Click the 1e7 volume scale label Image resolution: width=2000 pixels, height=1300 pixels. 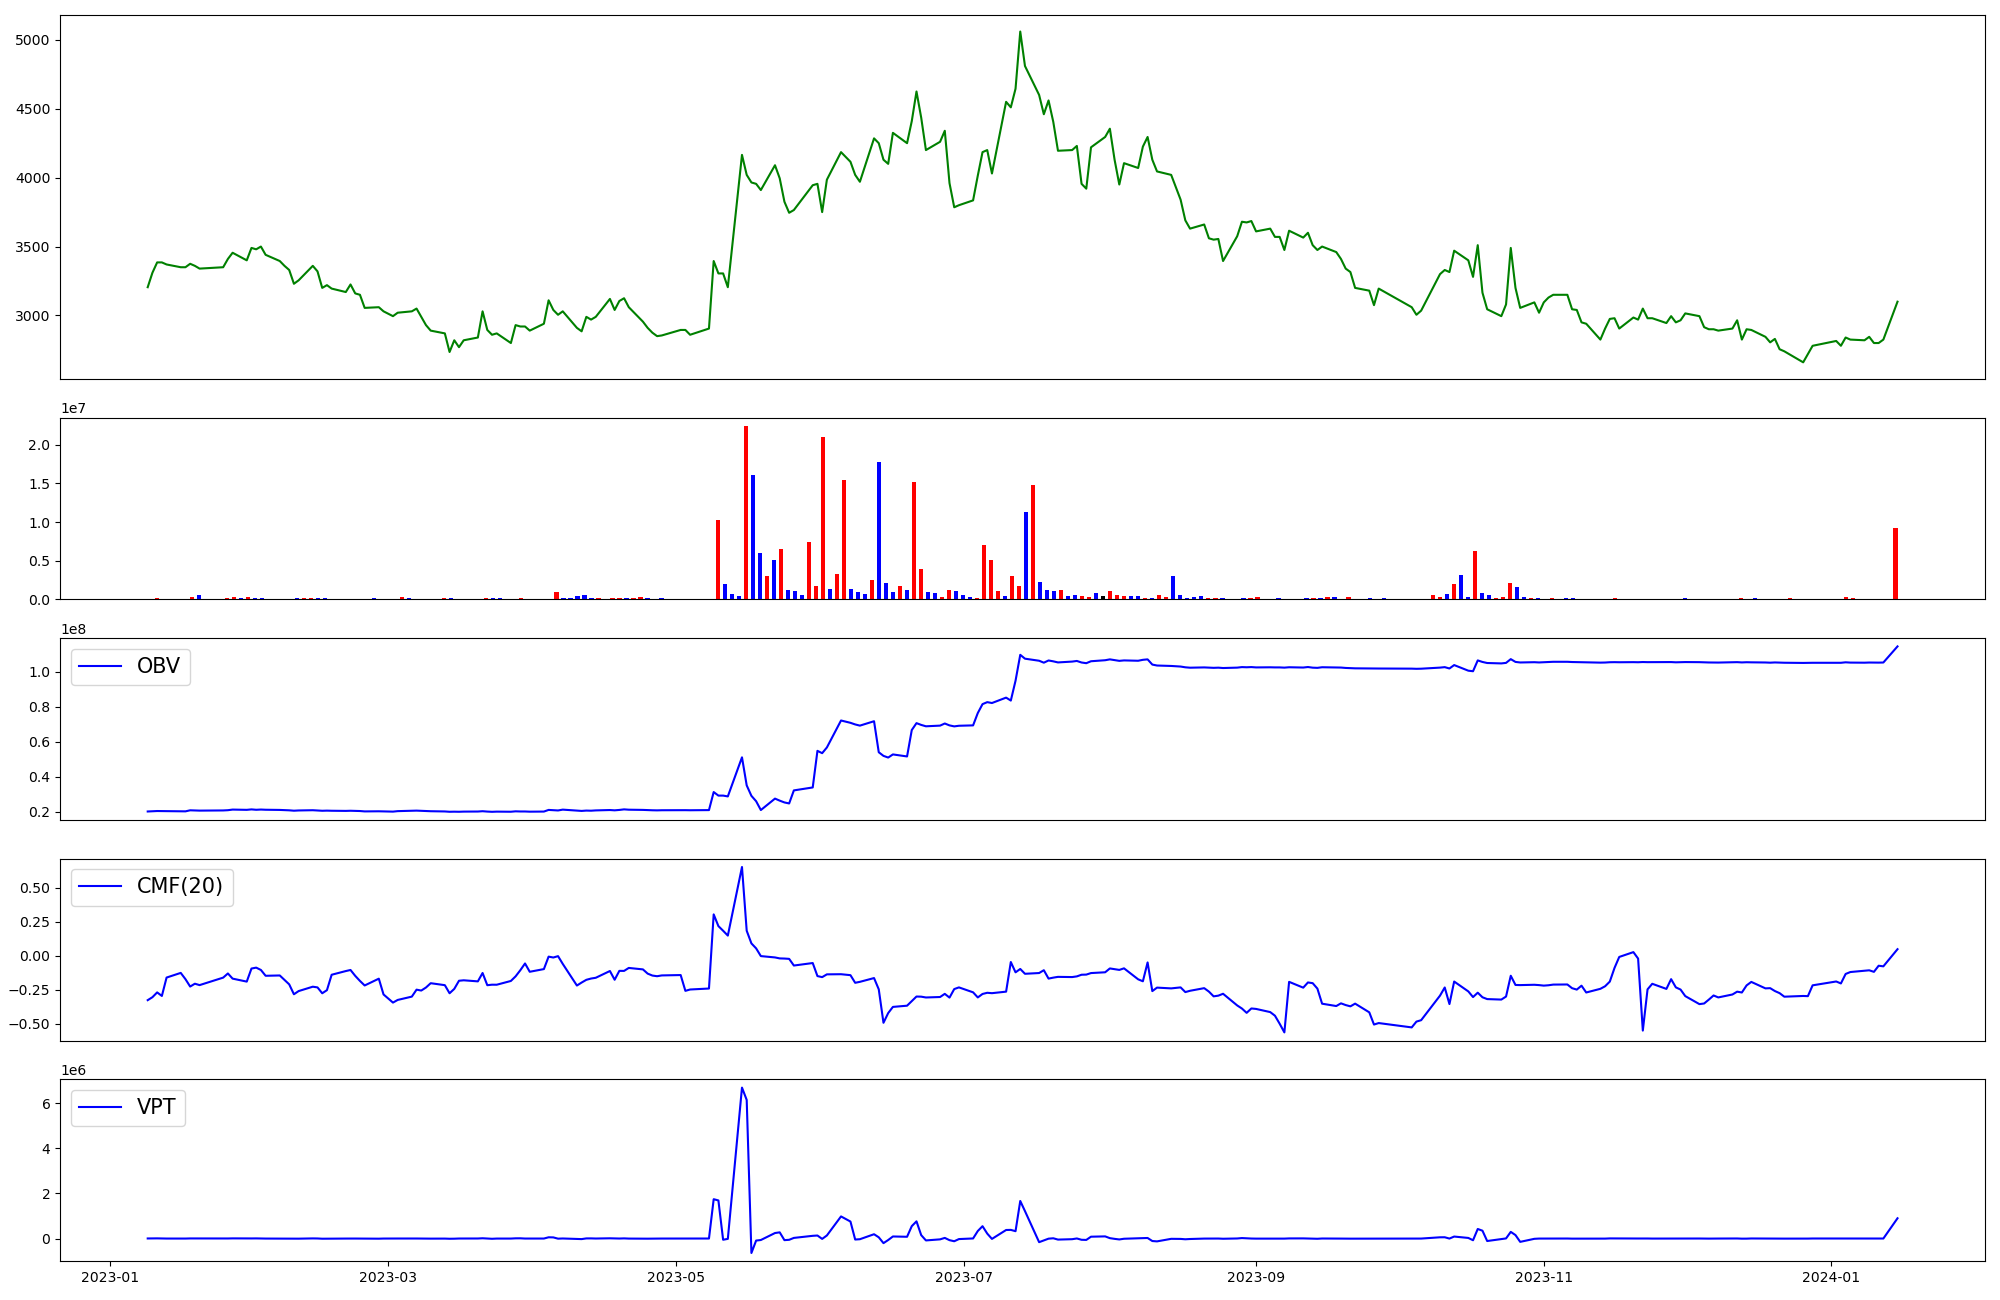[73, 408]
